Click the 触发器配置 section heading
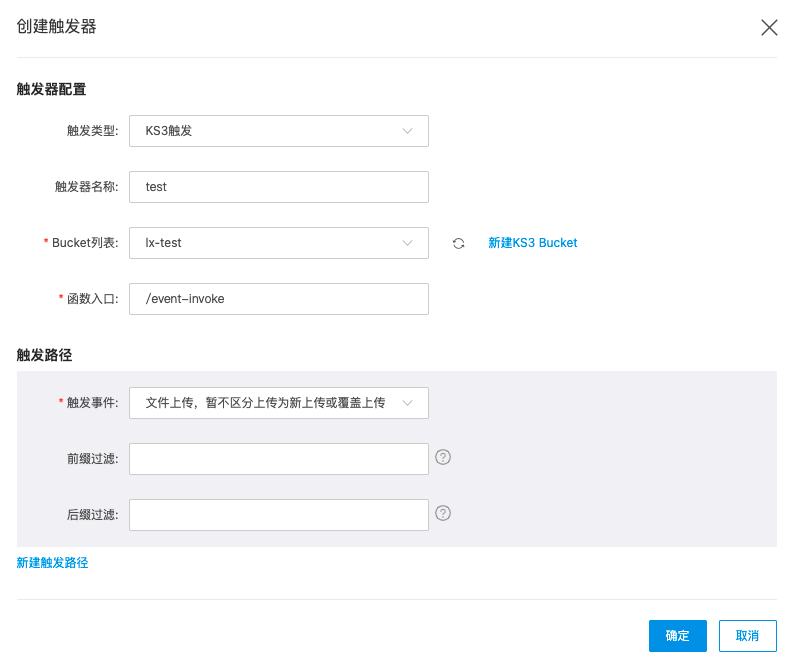The height and width of the screenshot is (670, 794). (52, 89)
